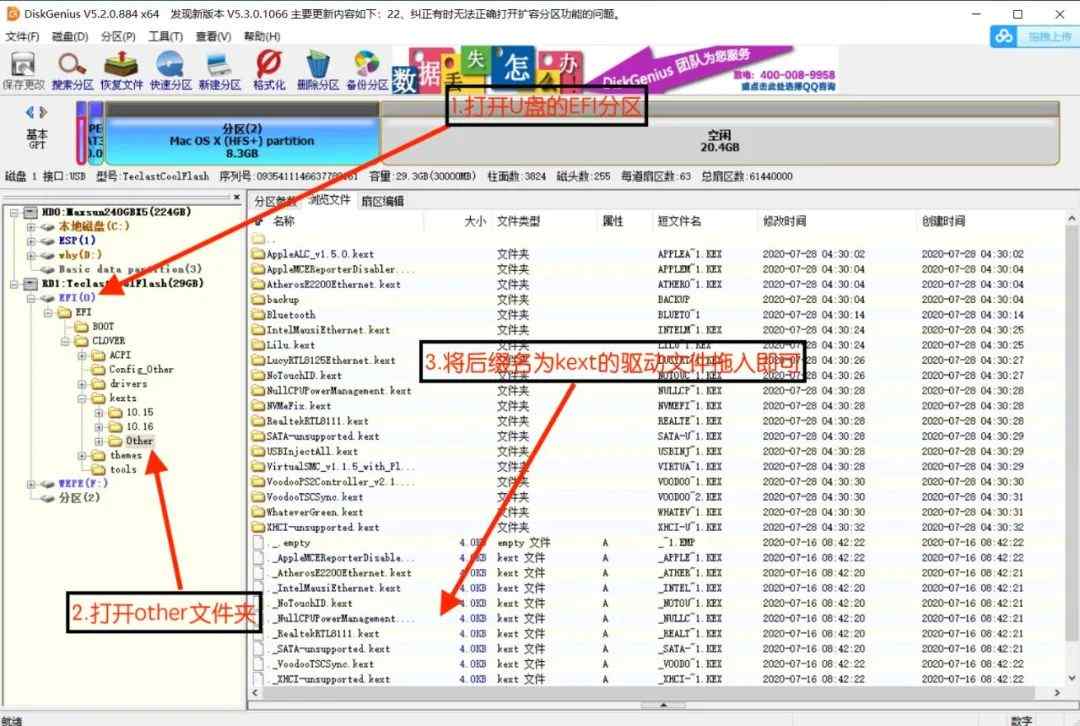Viewport: 1080px width, 726px height.
Task: Select the NVMeFix.kext folder row
Action: (x=657, y=406)
